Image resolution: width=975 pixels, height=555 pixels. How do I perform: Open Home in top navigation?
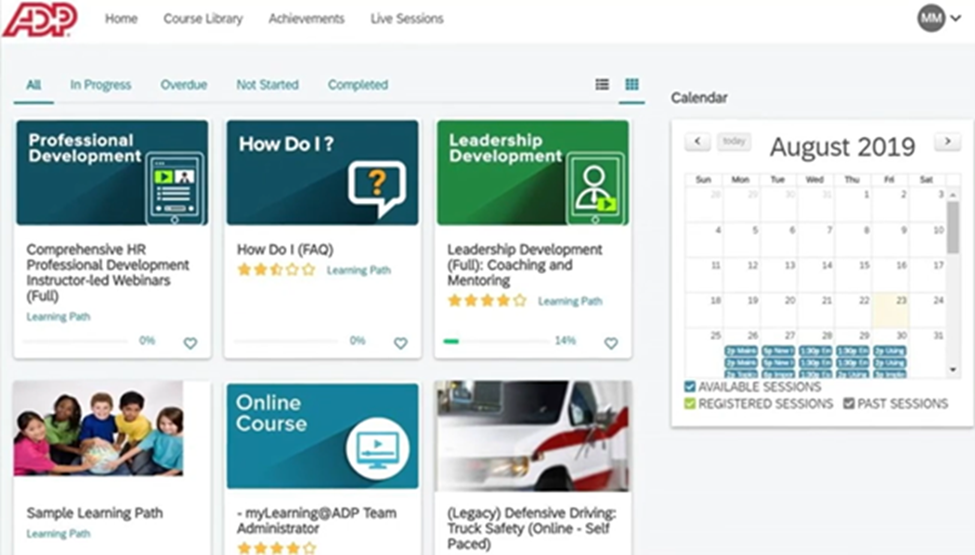tap(121, 19)
